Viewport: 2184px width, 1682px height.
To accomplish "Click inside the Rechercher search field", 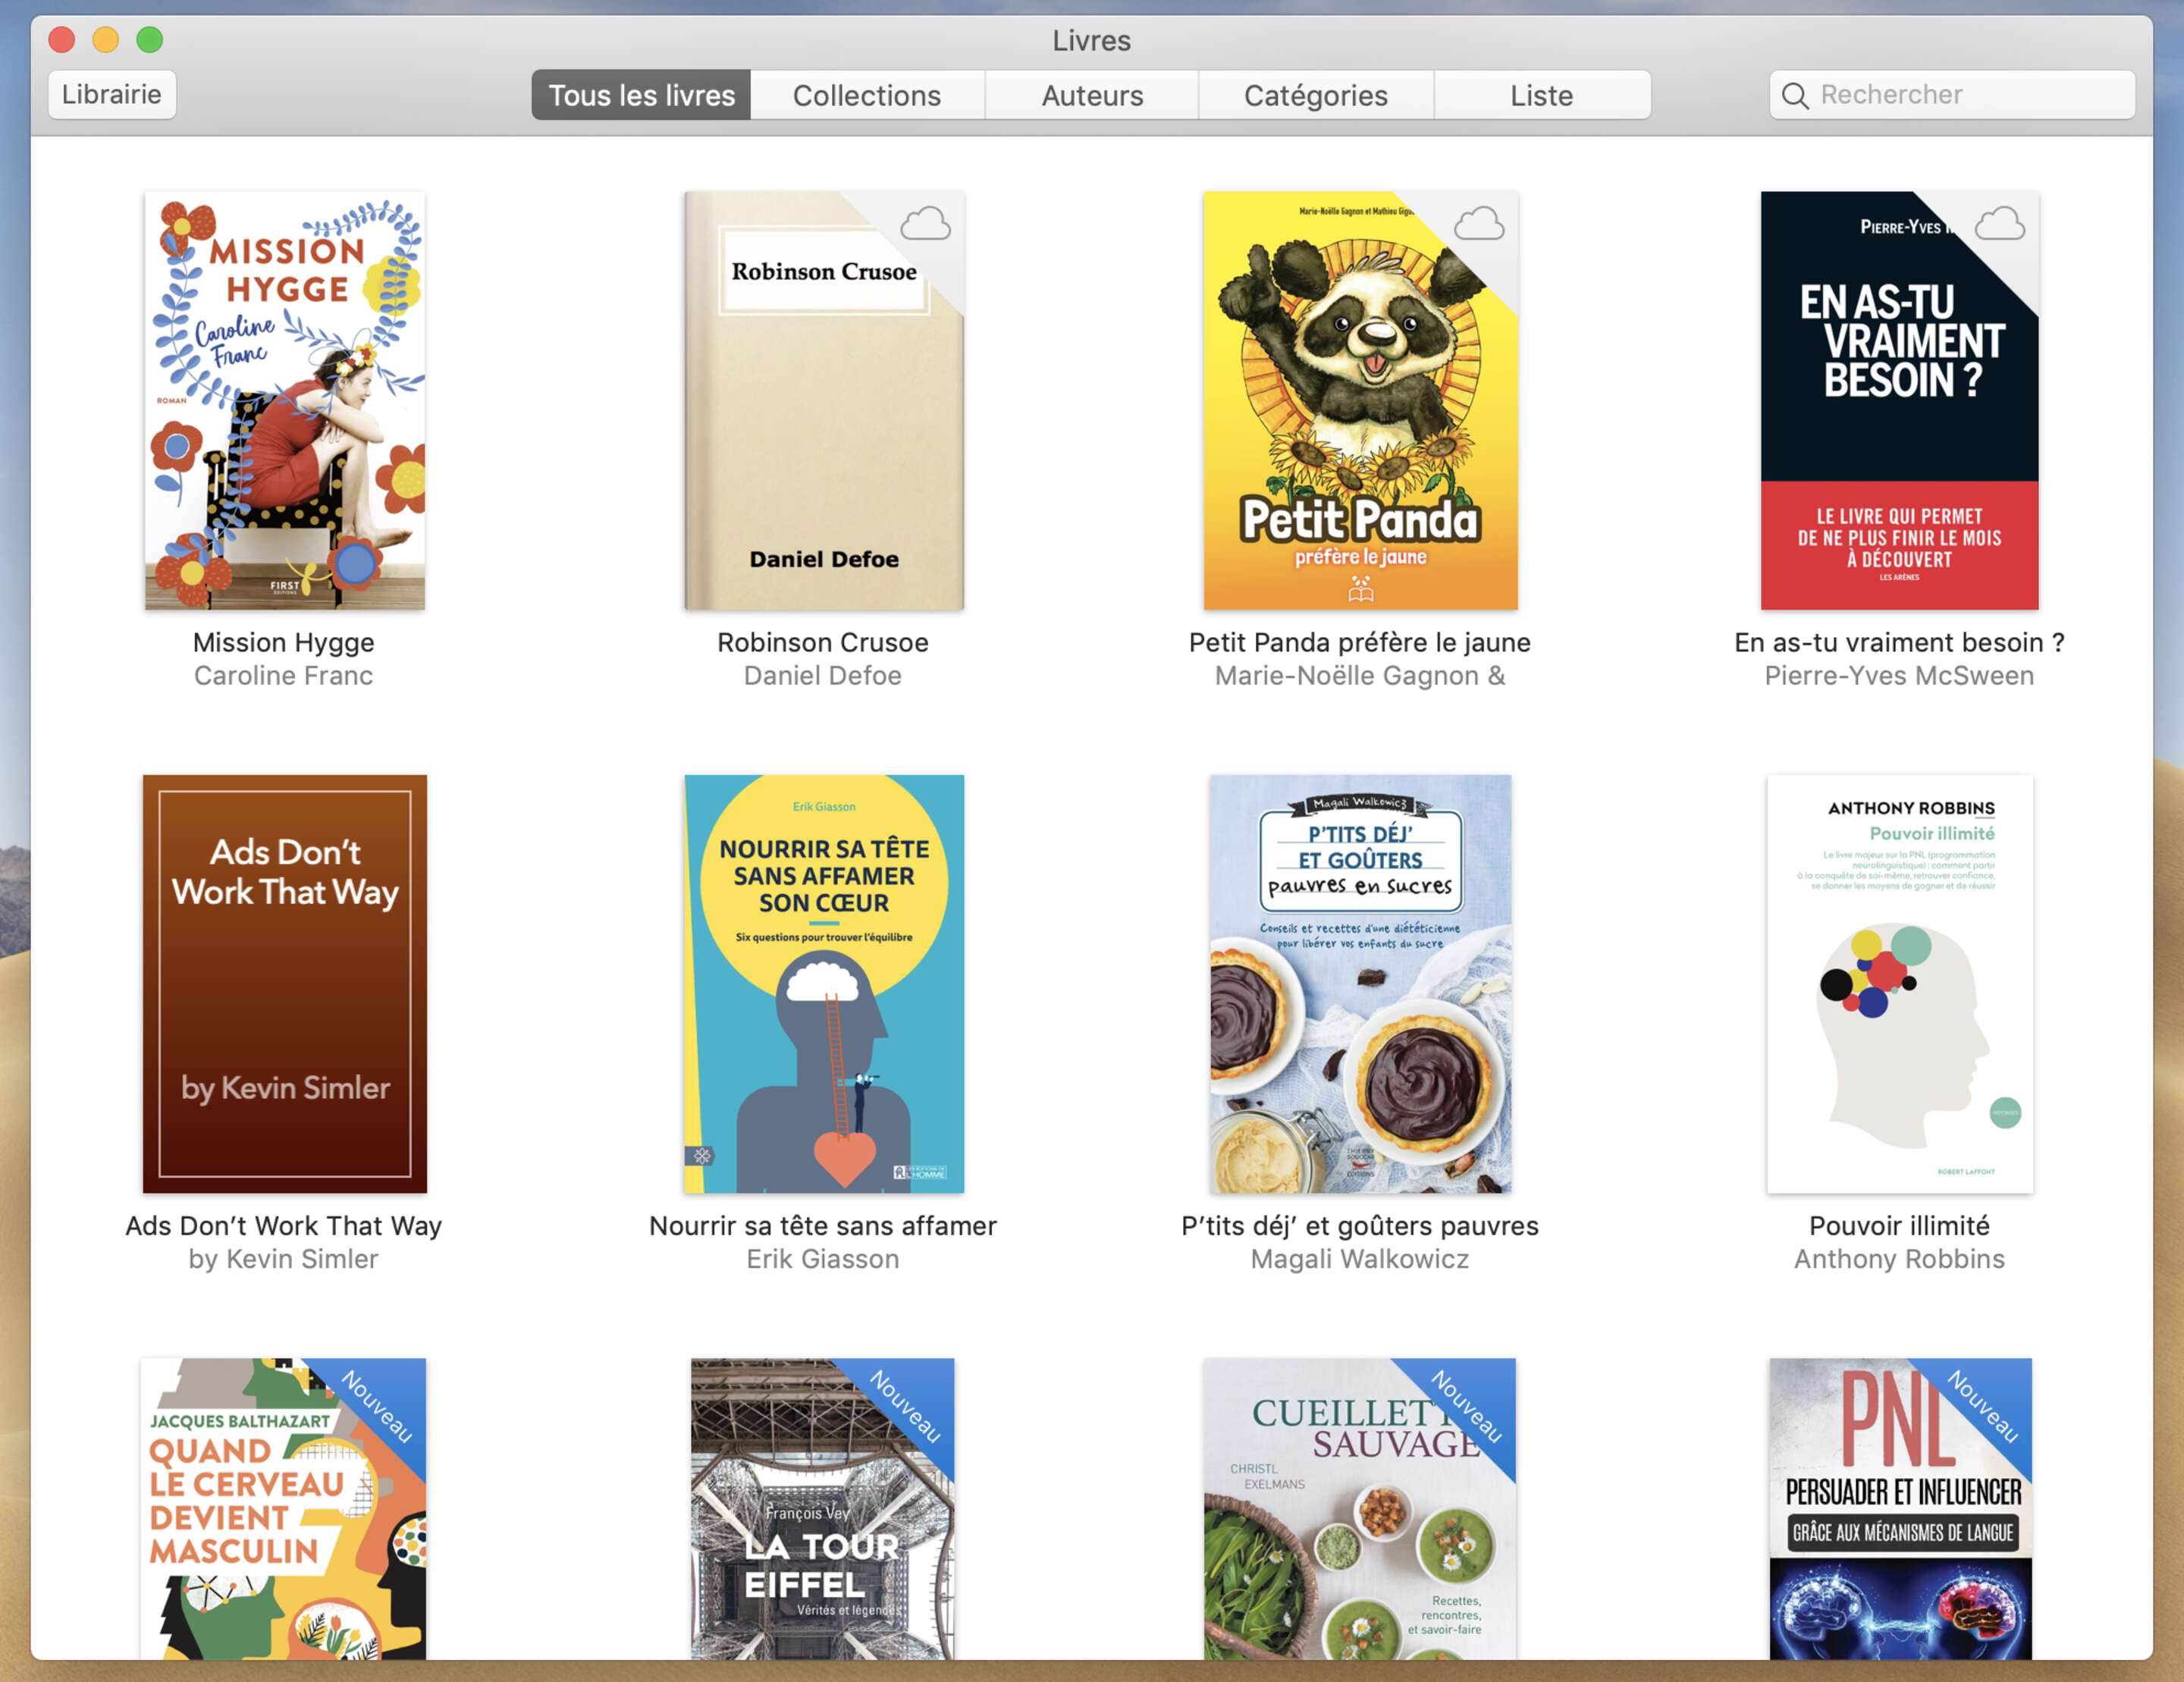I will 1960,95.
